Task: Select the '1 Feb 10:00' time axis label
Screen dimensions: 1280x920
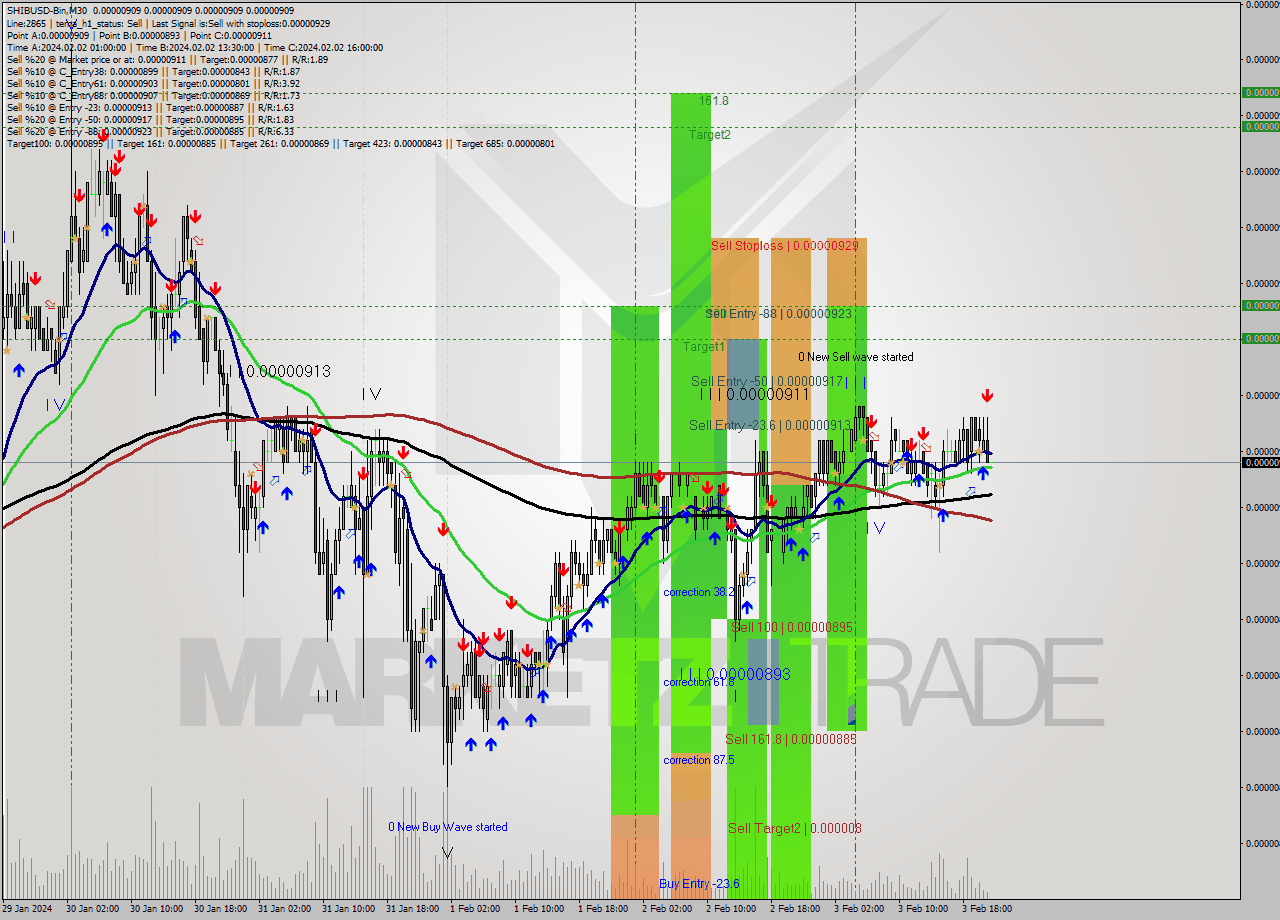Action: pyautogui.click(x=539, y=909)
